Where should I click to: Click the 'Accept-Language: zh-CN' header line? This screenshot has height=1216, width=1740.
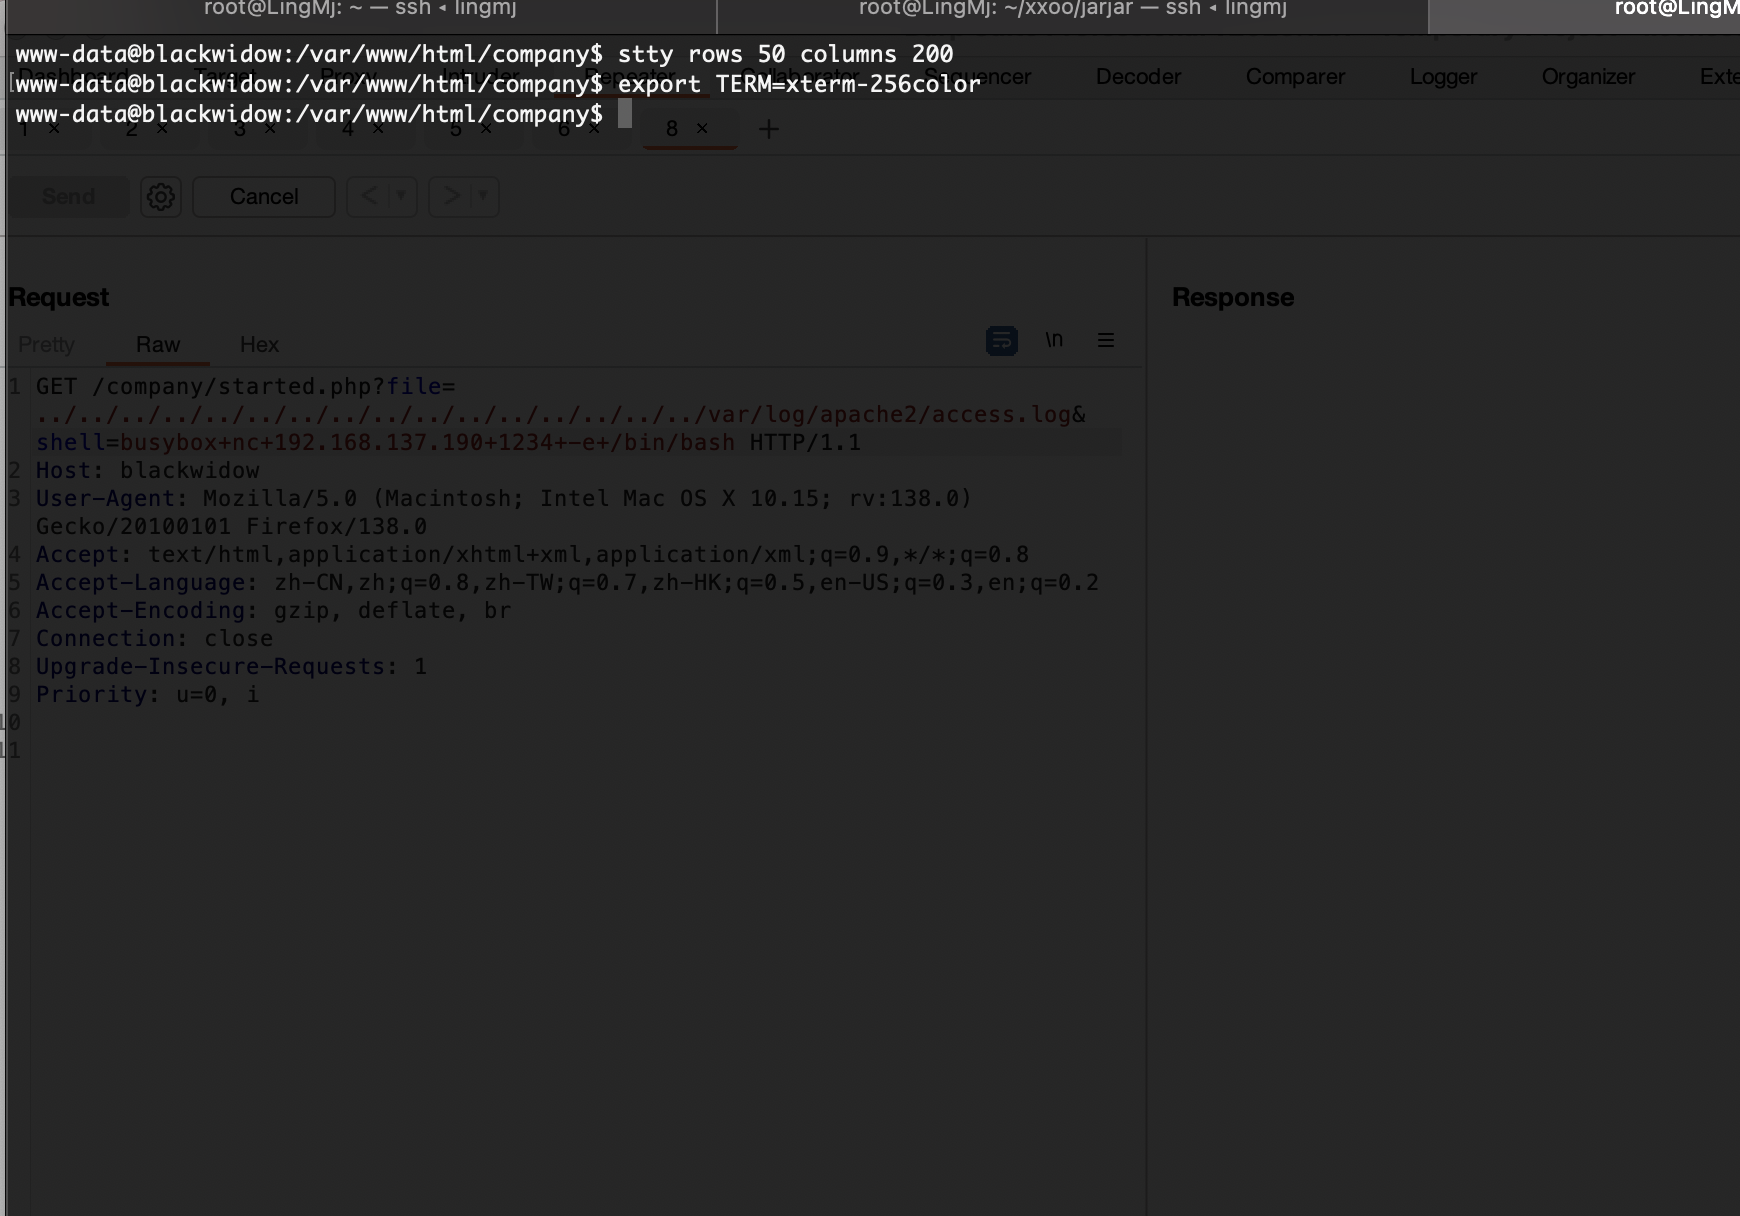pos(567,583)
